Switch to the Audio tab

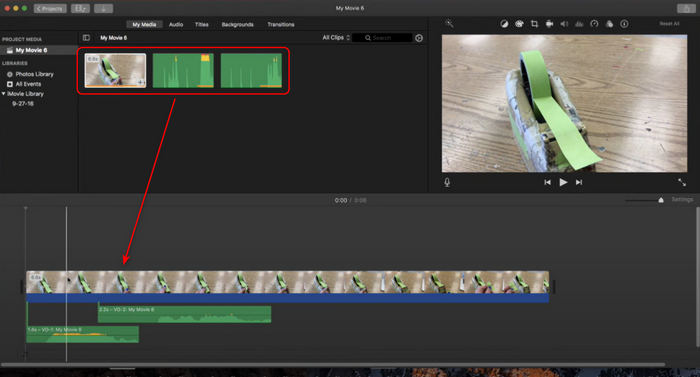[x=176, y=25]
